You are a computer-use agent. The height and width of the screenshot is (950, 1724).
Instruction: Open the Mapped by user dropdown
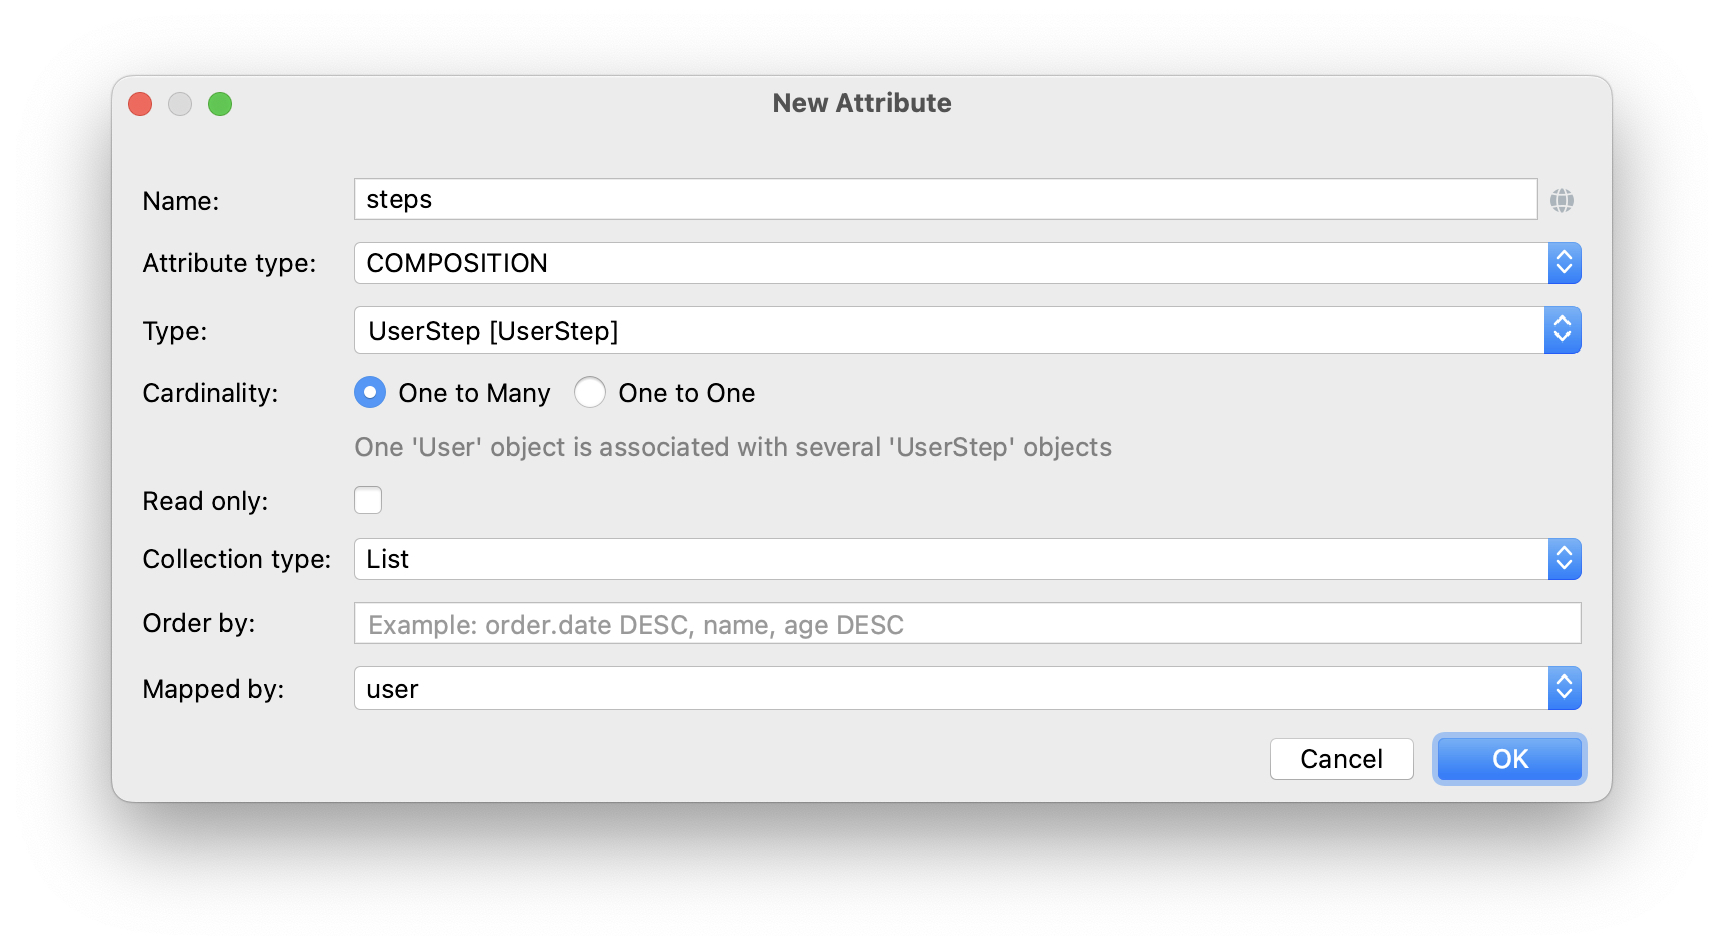950,688
